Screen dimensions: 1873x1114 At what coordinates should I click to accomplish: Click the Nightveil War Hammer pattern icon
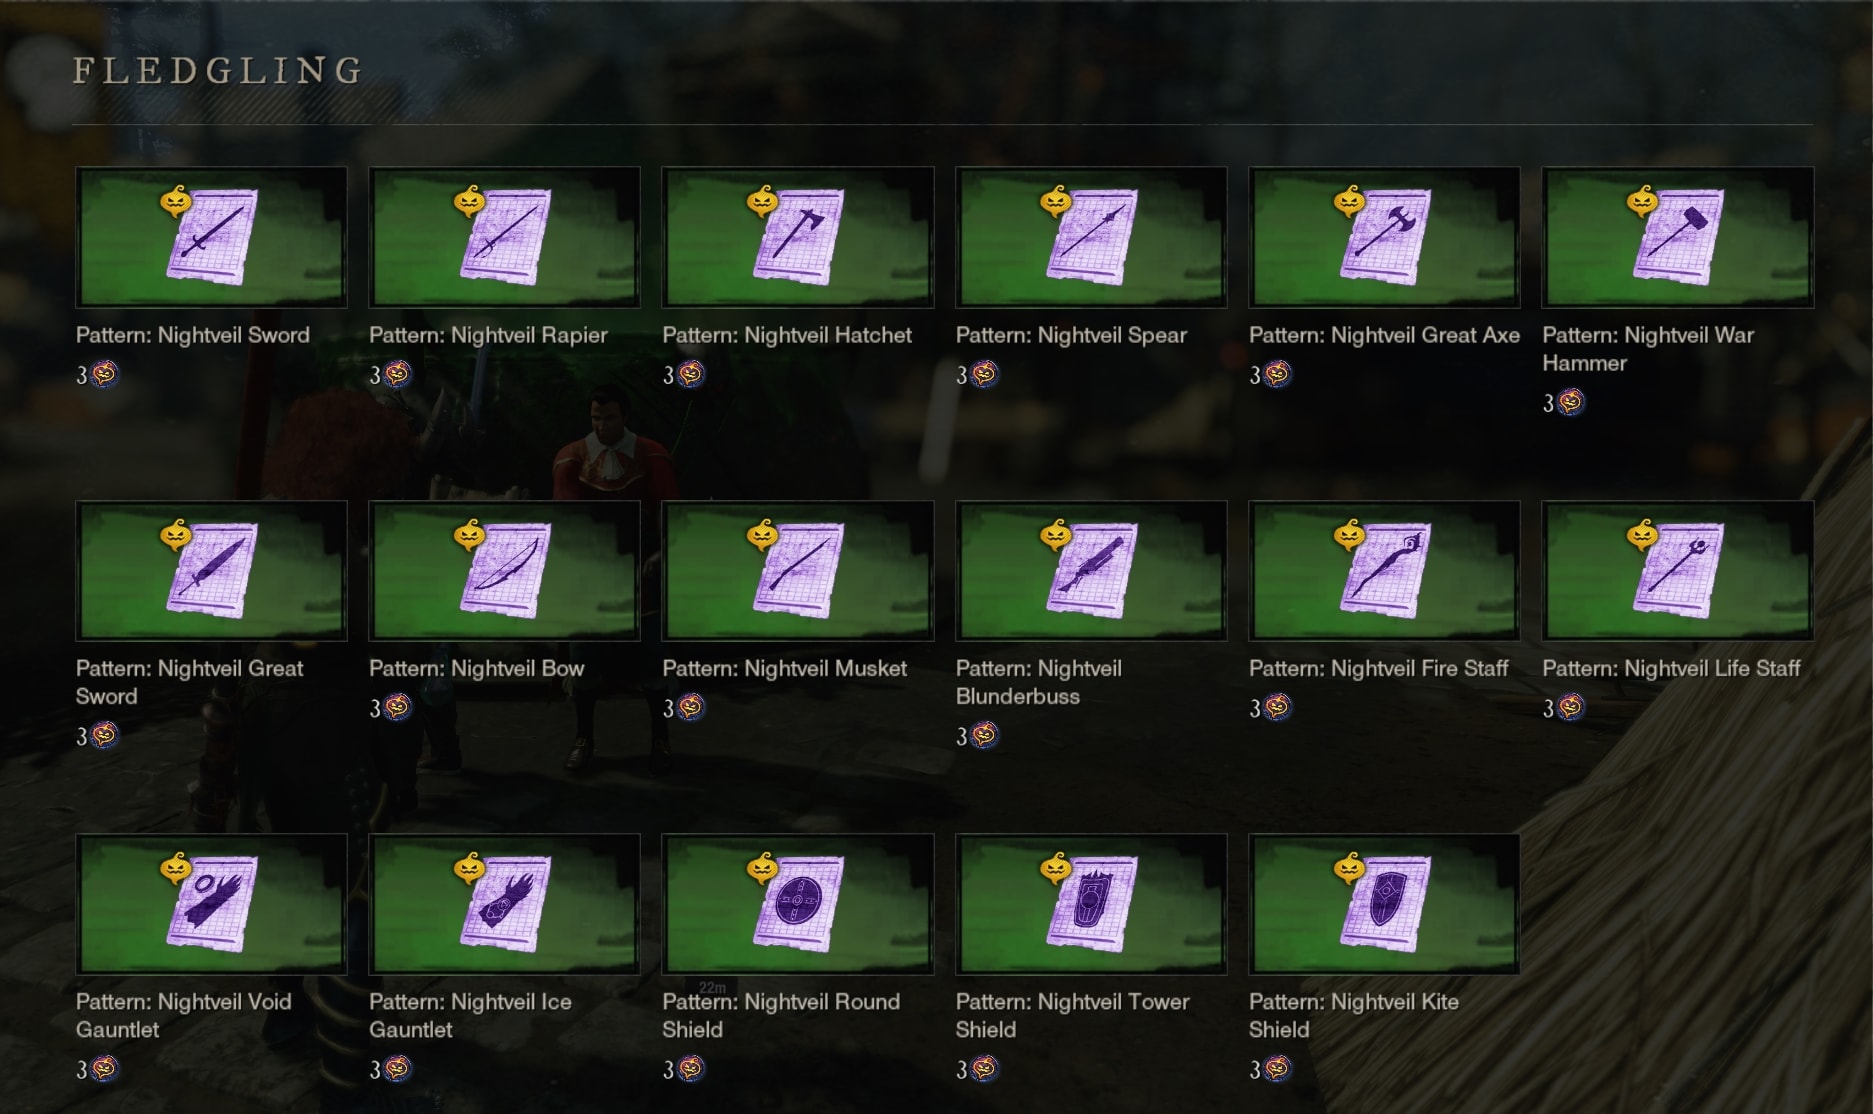(x=1677, y=237)
